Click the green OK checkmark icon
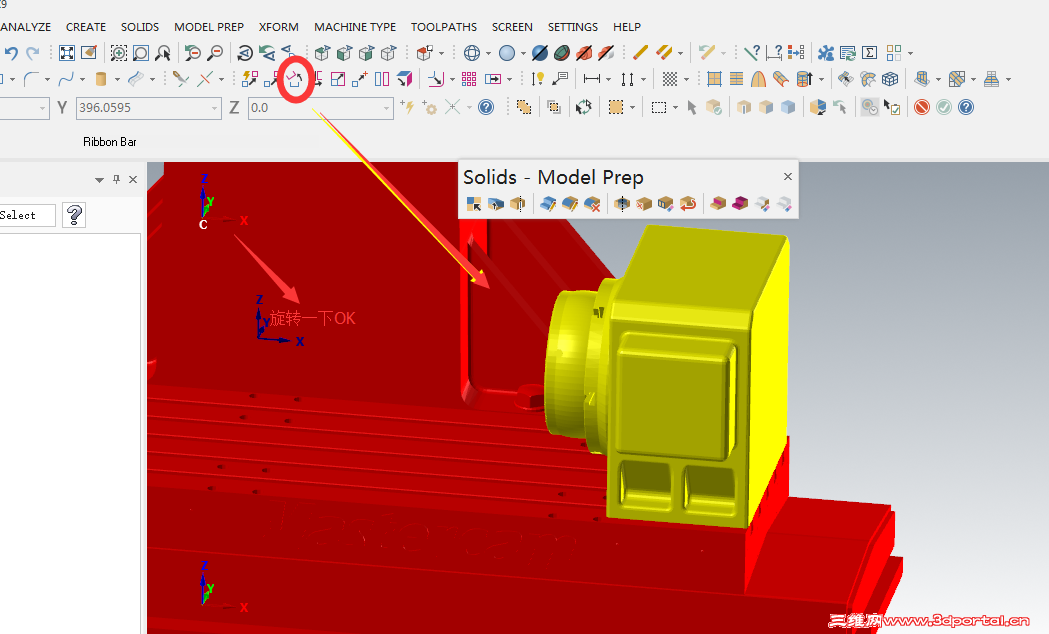The image size is (1049, 634). (x=944, y=107)
